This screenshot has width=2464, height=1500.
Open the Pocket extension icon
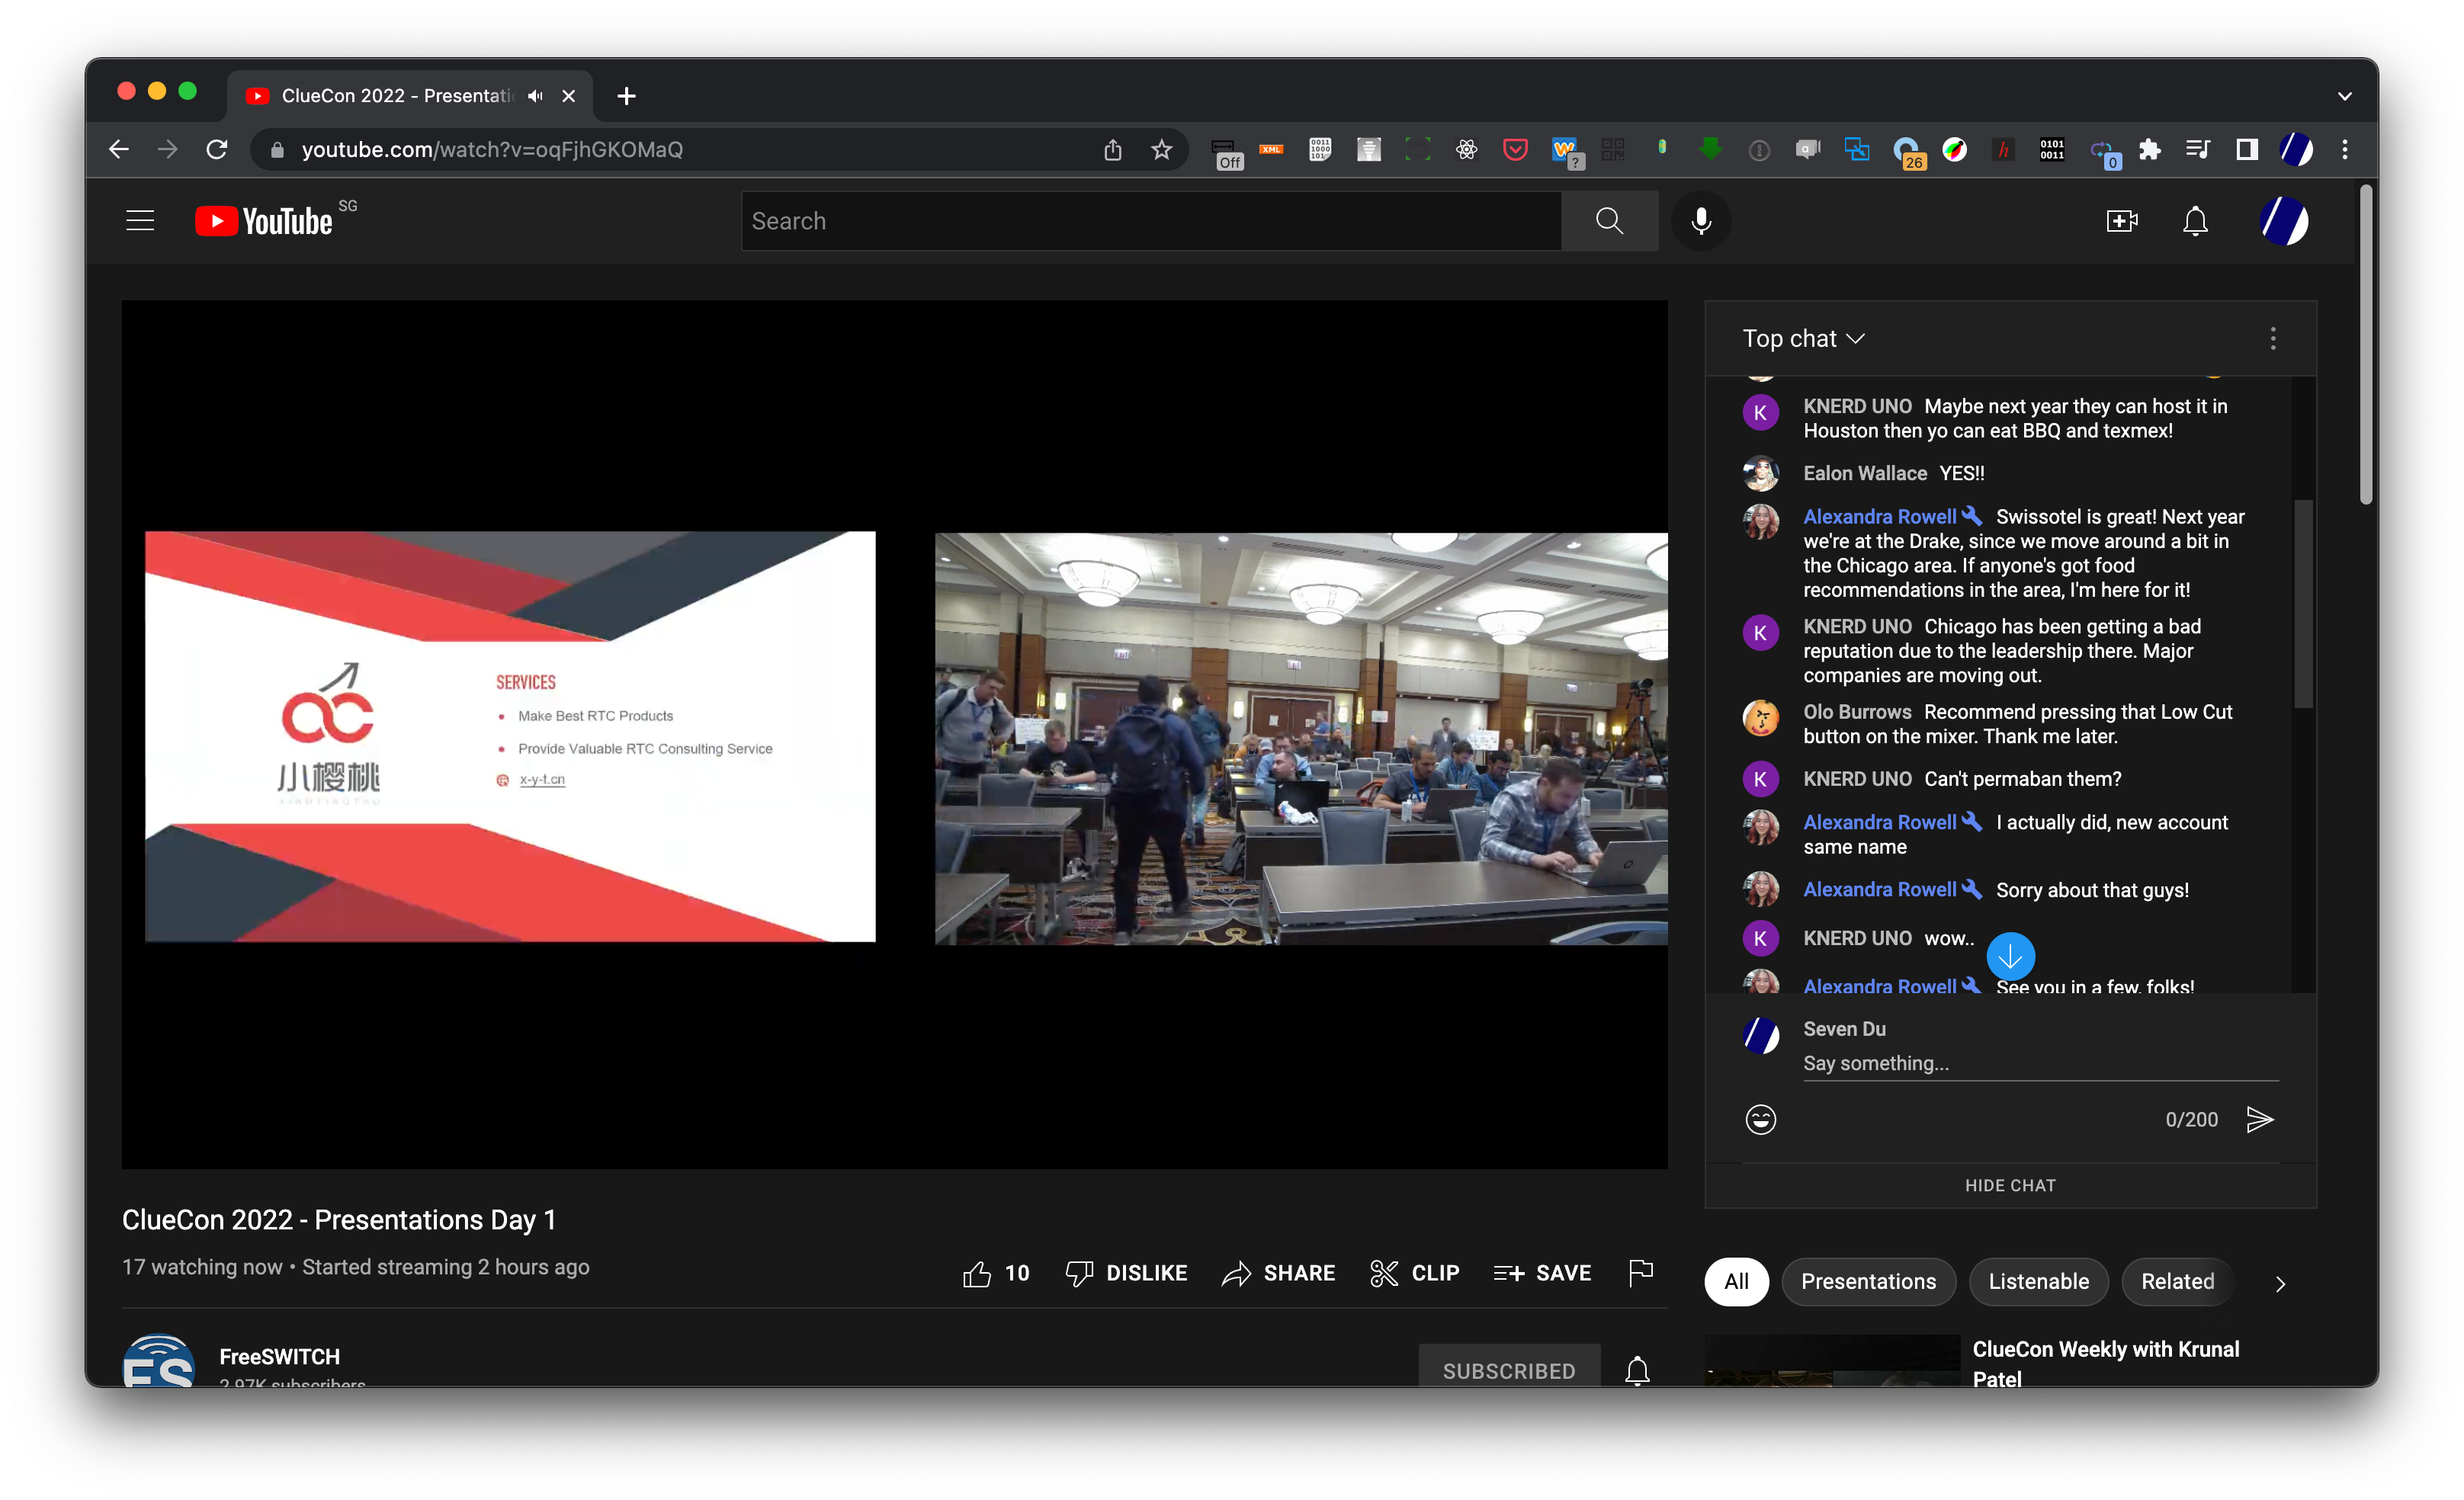coord(1515,150)
